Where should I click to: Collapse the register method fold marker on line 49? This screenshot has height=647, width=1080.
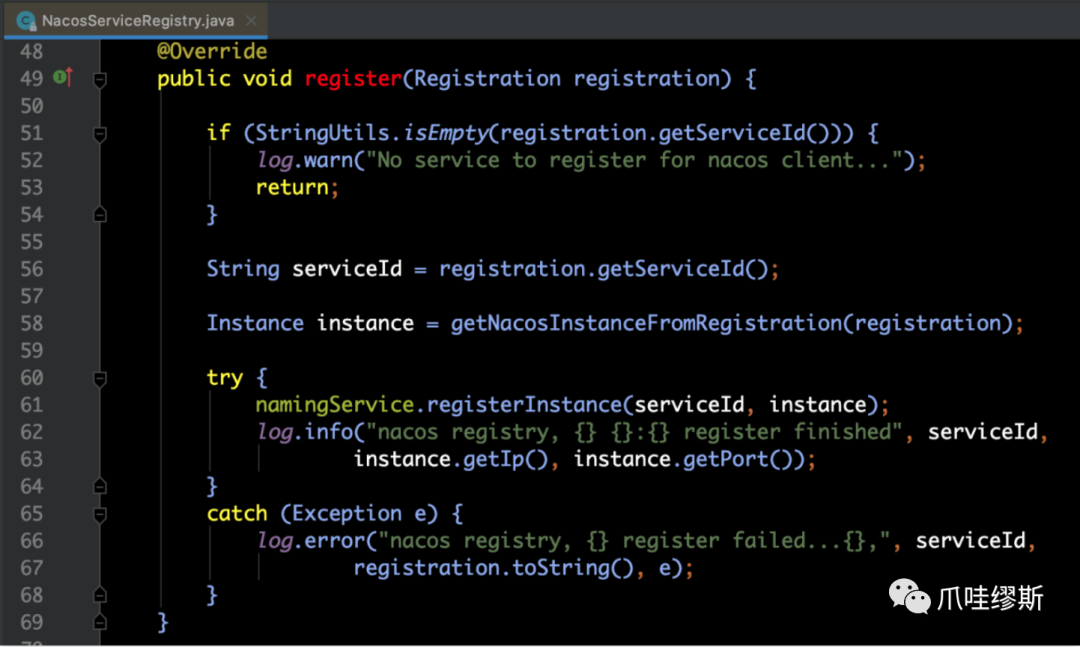[100, 80]
